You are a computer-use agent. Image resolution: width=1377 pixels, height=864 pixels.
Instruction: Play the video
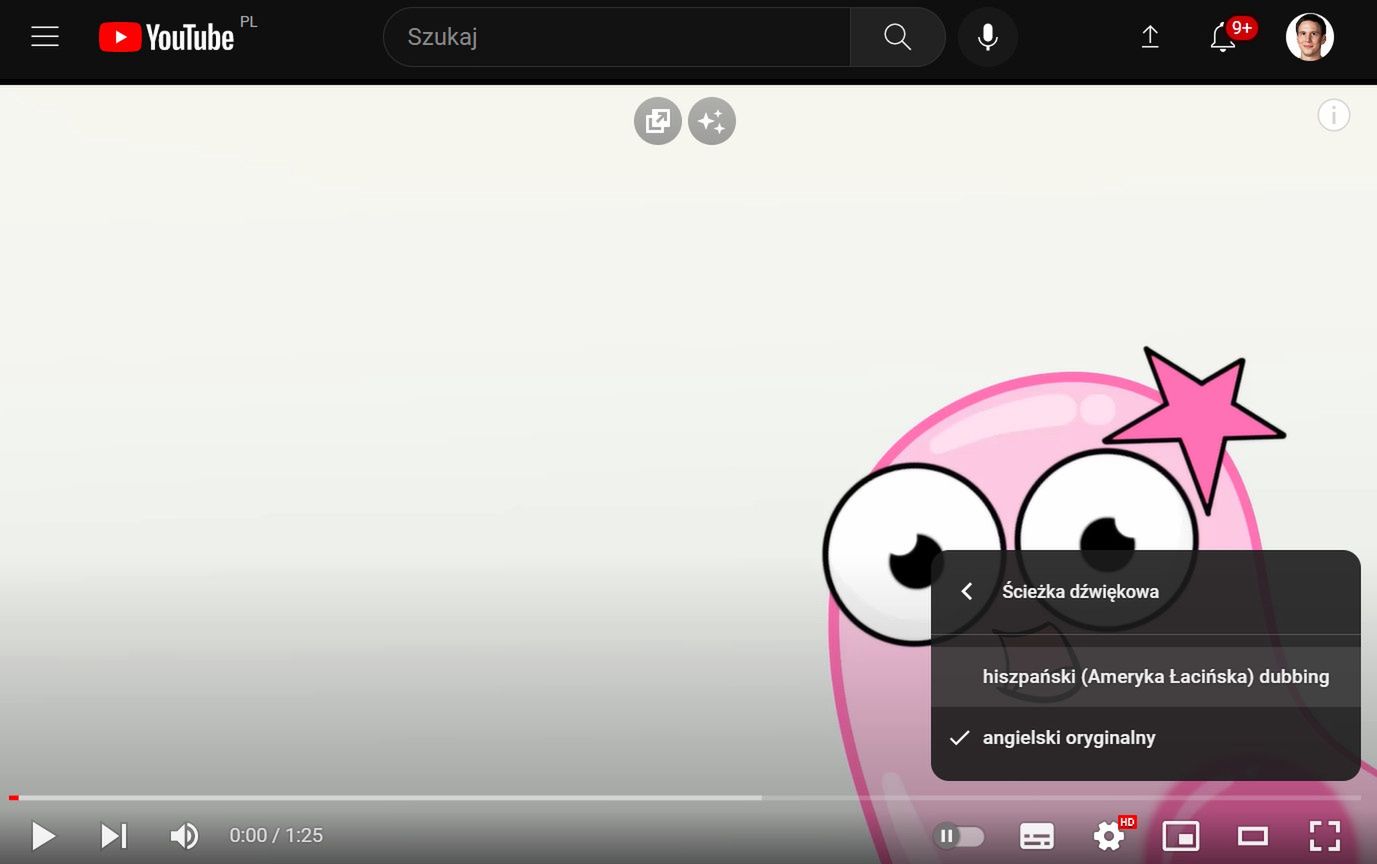tap(42, 836)
